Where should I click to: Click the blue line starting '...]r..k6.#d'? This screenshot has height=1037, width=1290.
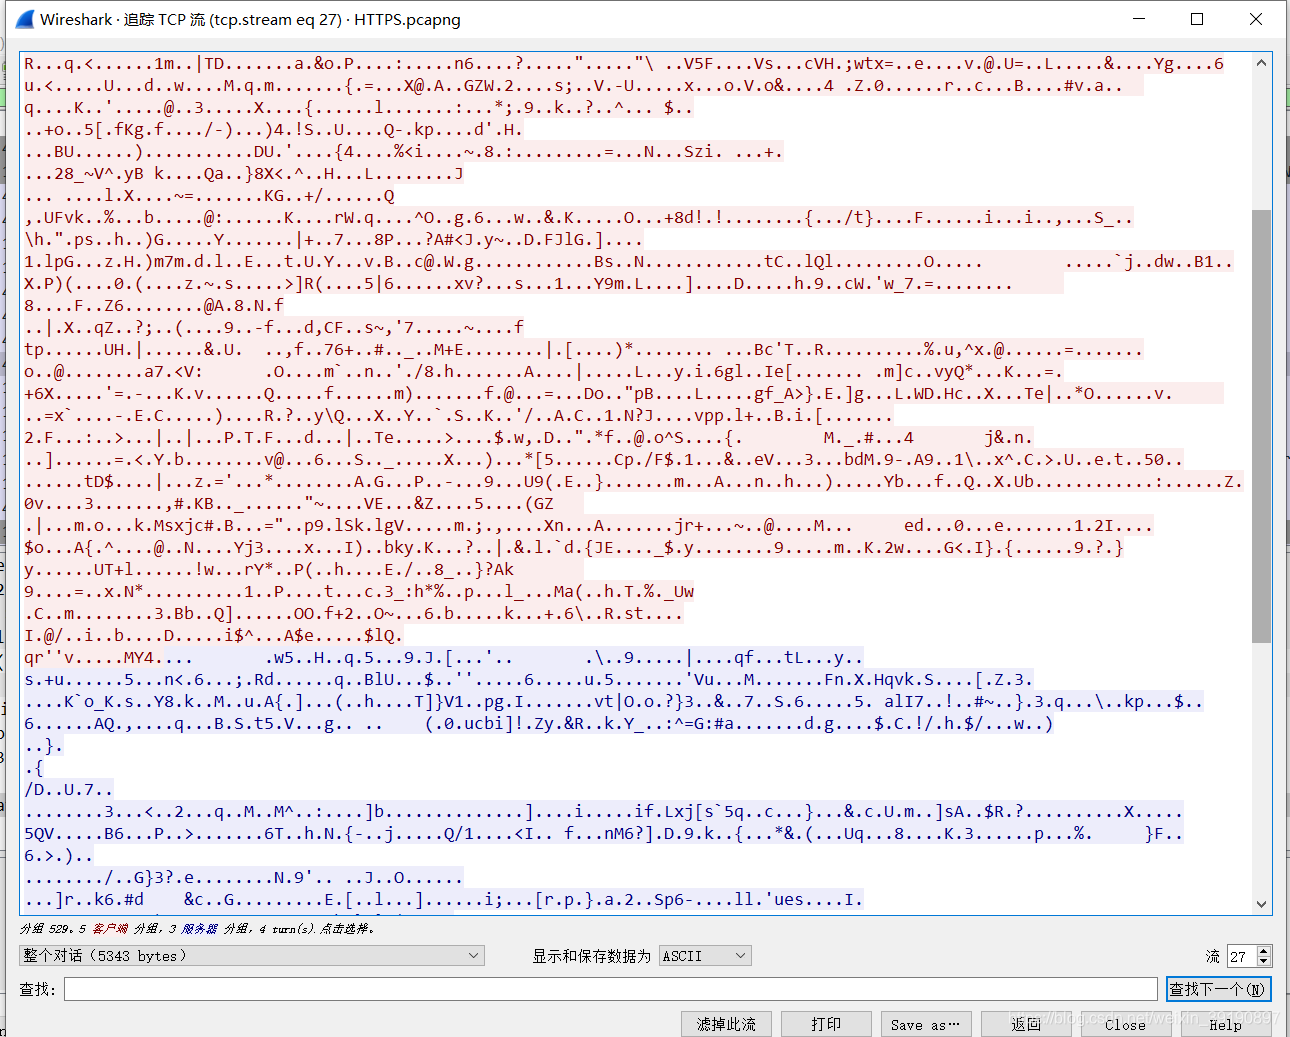[443, 899]
